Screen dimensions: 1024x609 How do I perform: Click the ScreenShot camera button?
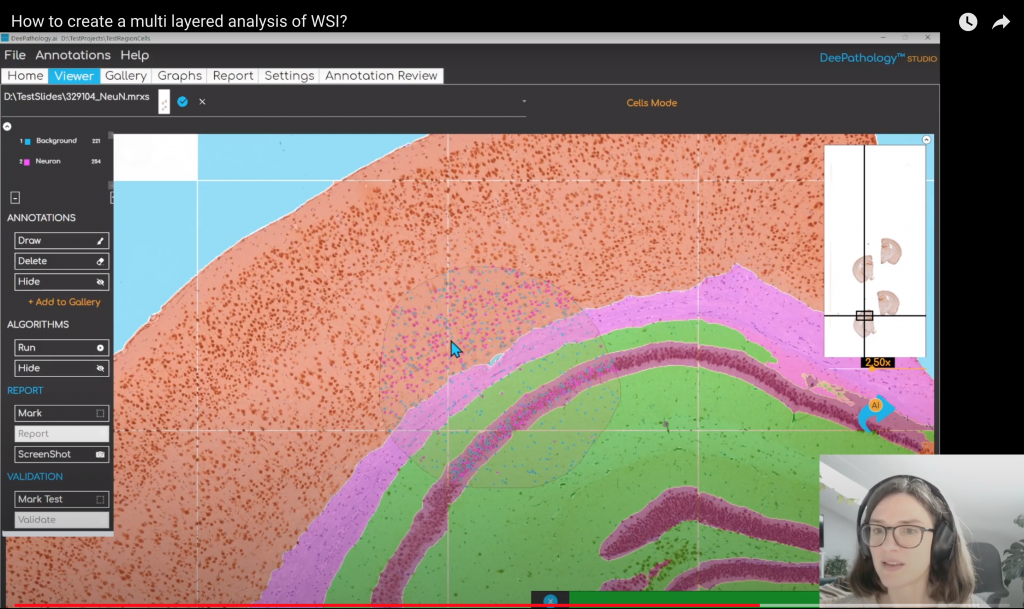(x=61, y=454)
